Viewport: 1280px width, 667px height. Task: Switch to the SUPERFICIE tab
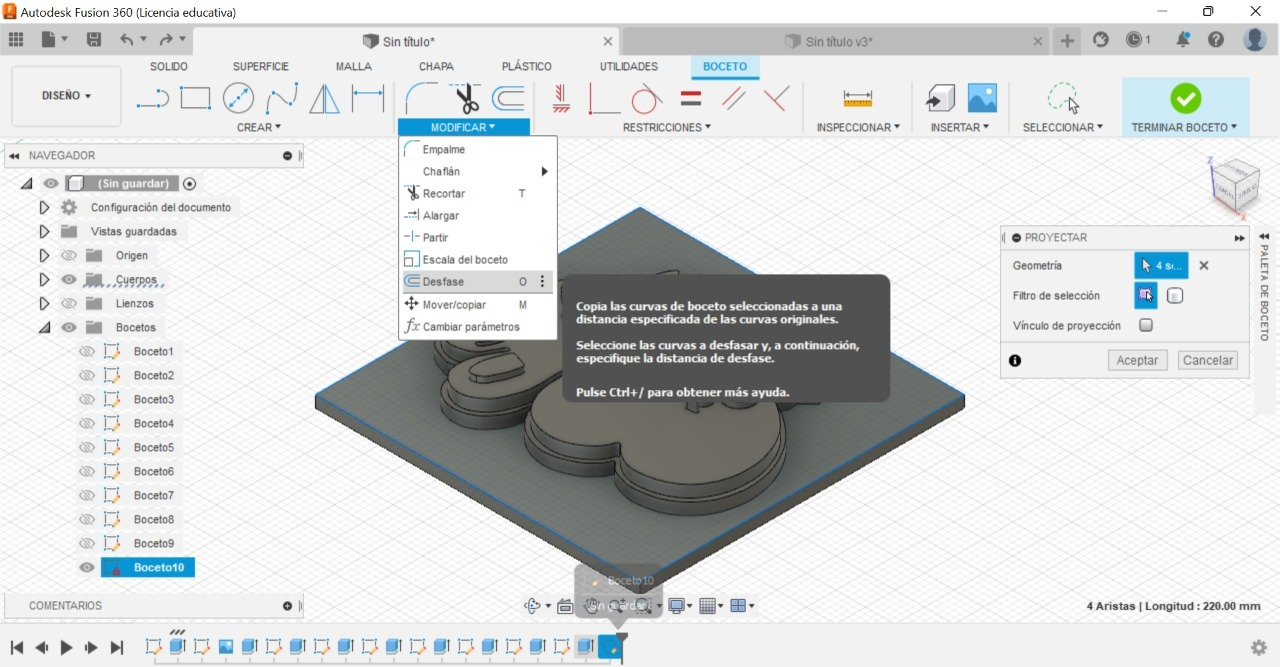coord(261,66)
